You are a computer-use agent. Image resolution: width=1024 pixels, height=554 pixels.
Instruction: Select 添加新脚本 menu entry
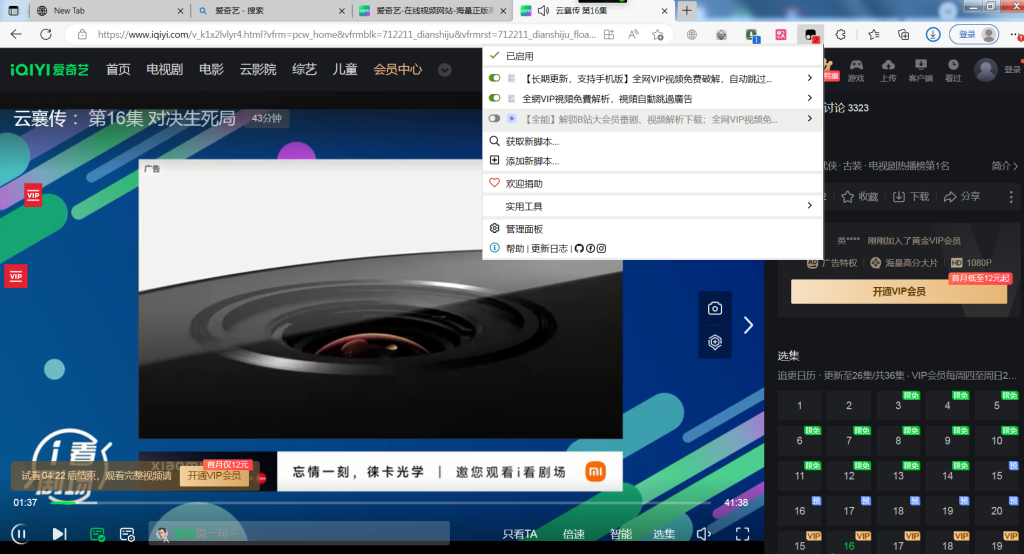click(x=532, y=161)
